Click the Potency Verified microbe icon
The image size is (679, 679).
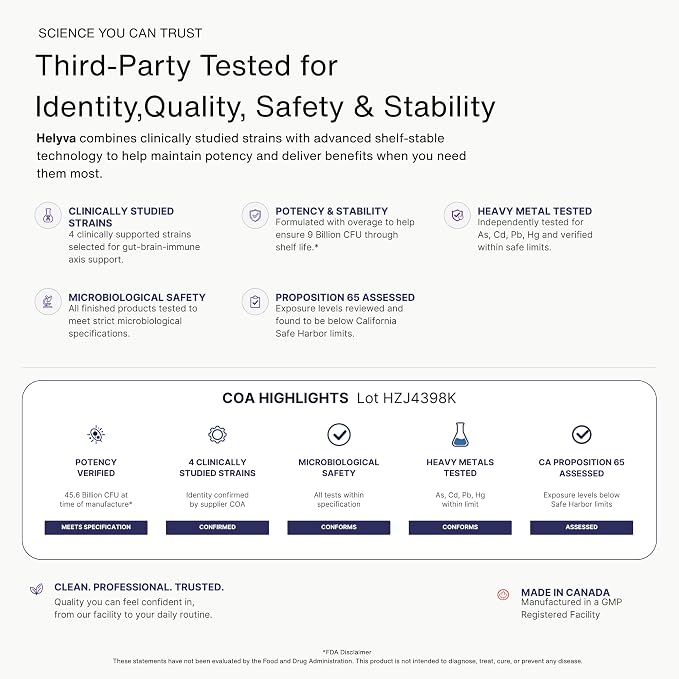tap(96, 434)
